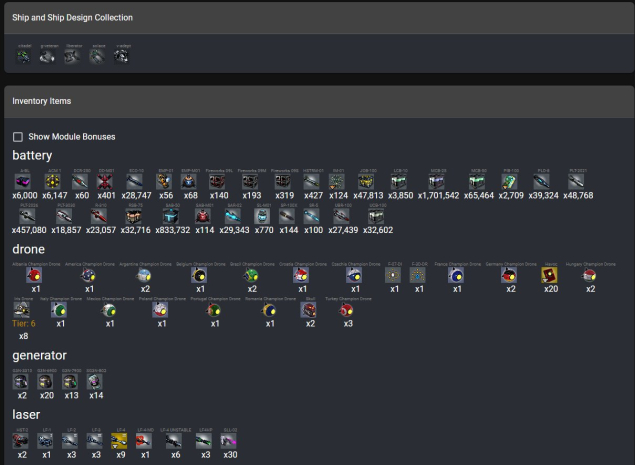Click the first battery item with x6,000
Screen dimensions: 635x465
coord(24,183)
